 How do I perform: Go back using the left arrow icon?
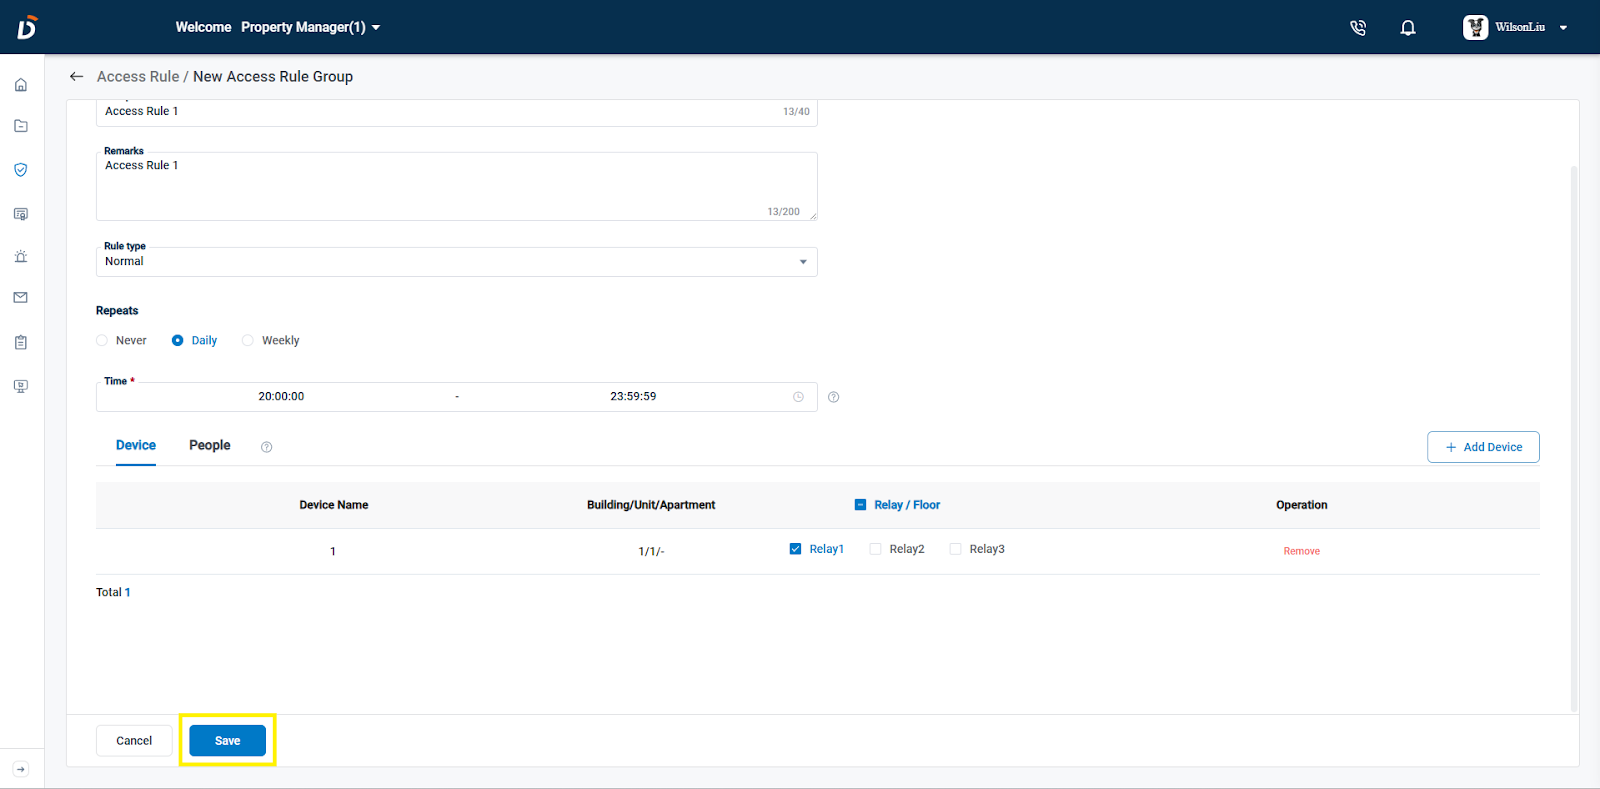76,77
